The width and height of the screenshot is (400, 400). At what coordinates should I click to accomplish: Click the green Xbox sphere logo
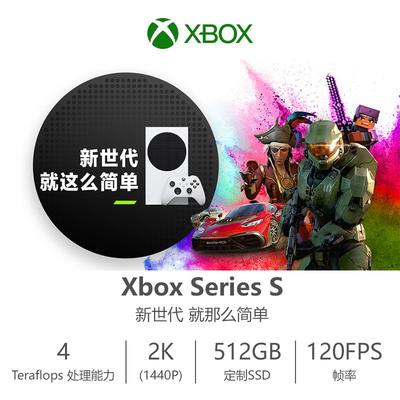(x=163, y=33)
